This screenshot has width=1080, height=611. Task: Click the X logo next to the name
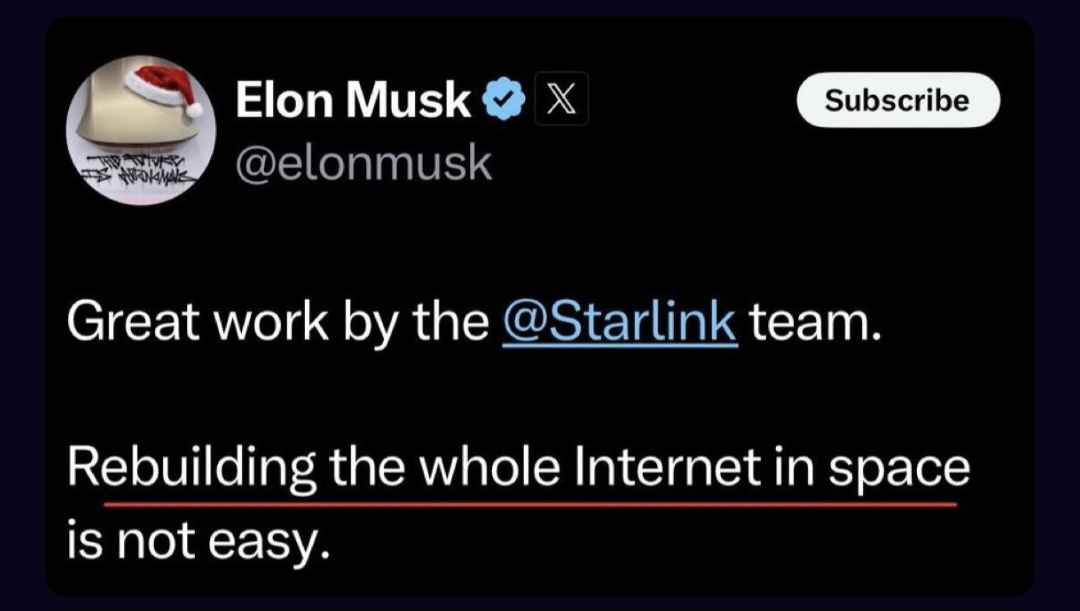(561, 98)
